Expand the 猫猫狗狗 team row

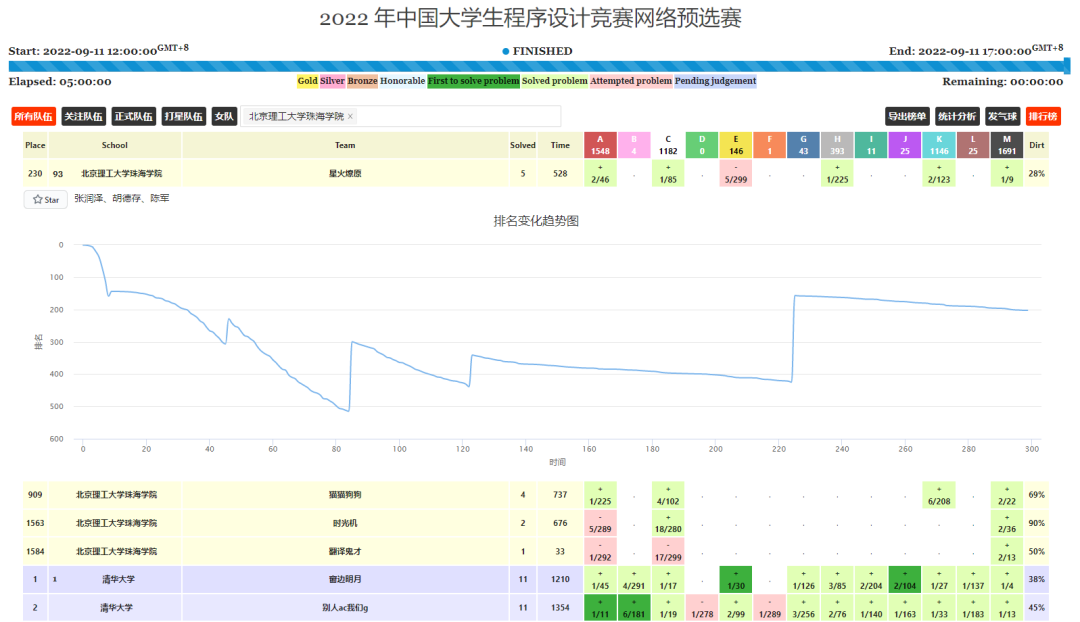(x=535, y=495)
